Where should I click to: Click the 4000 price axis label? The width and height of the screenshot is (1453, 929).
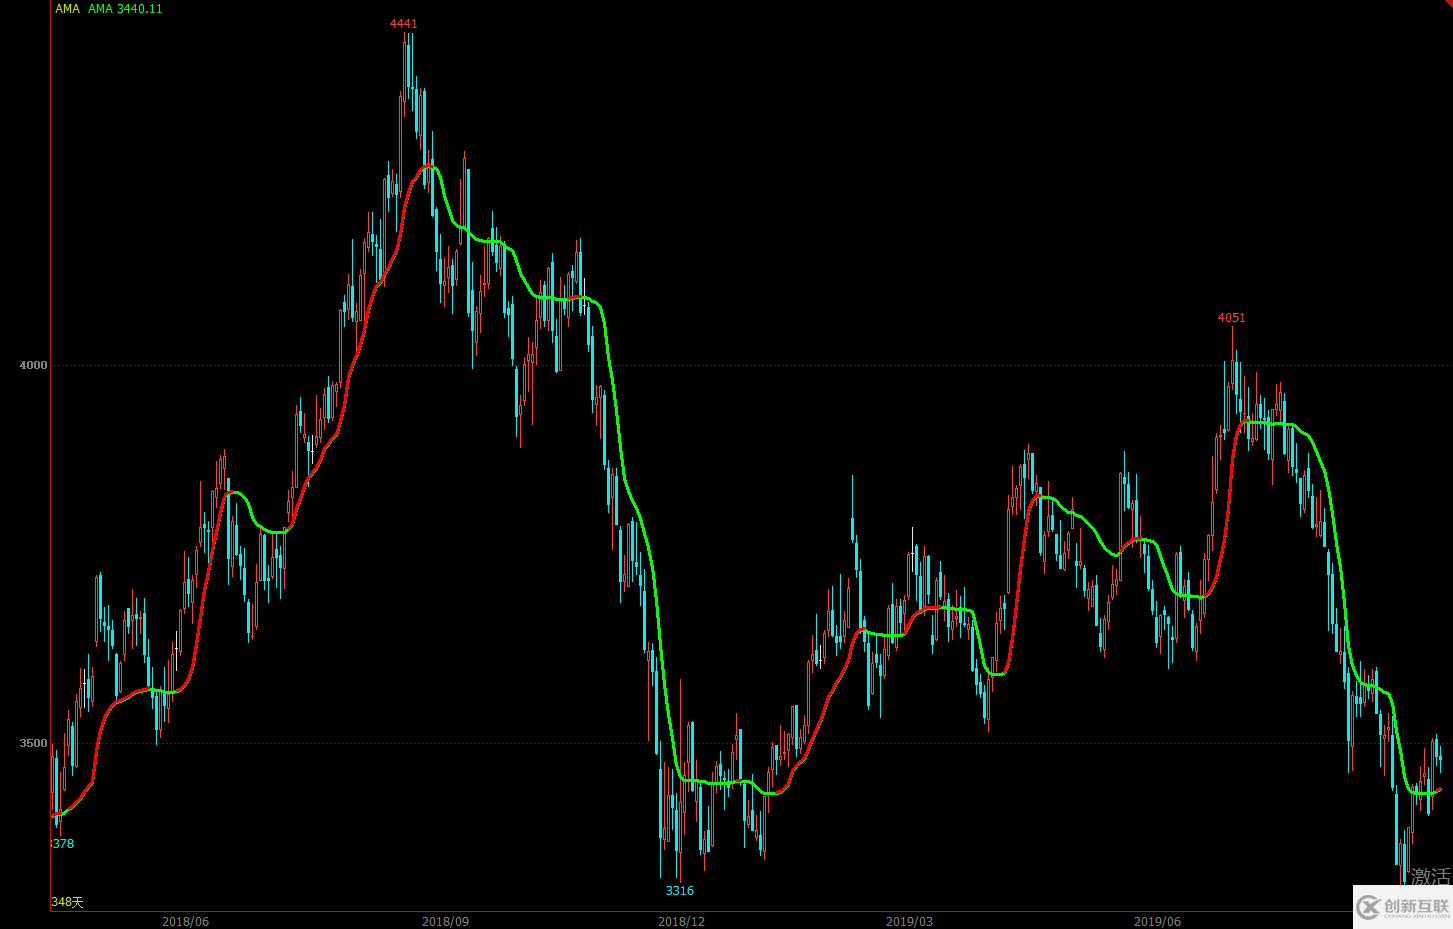(34, 365)
